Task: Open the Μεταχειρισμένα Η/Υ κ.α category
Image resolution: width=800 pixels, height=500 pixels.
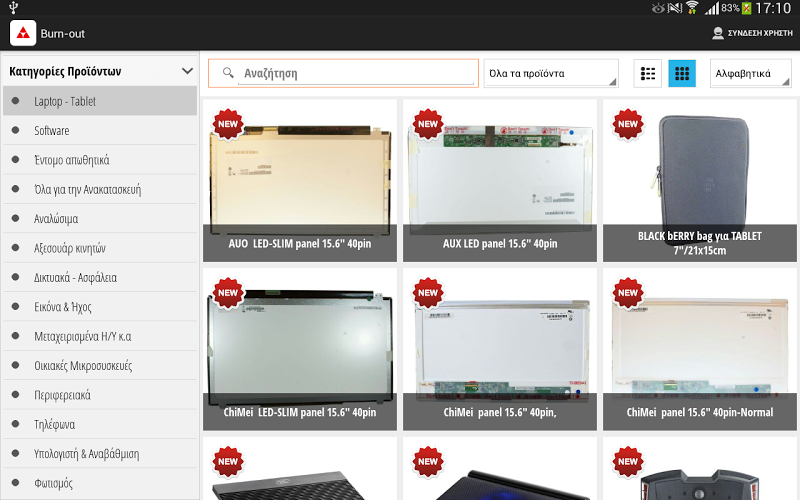Action: point(100,336)
